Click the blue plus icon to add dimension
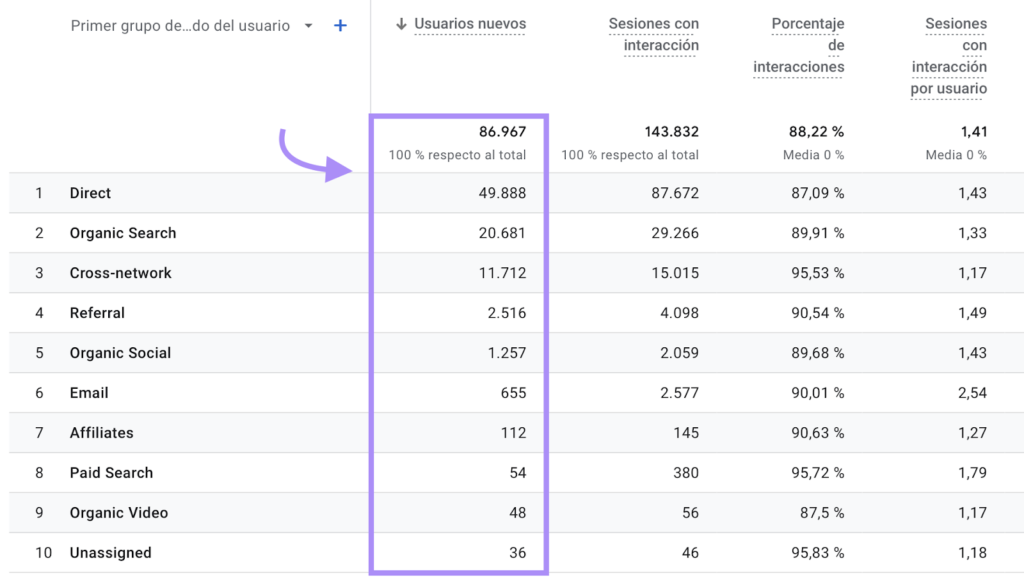The height and width of the screenshot is (580, 1024). 340,26
